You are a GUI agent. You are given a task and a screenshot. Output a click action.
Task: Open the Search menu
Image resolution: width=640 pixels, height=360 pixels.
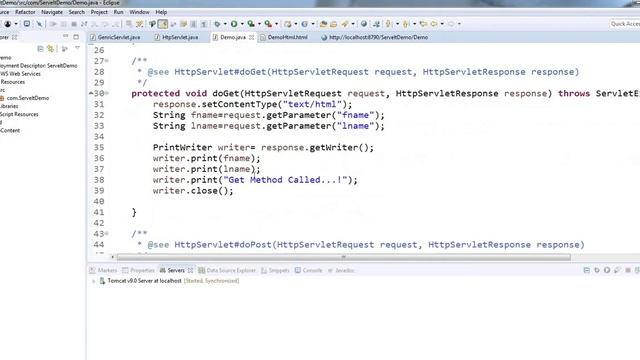76,12
